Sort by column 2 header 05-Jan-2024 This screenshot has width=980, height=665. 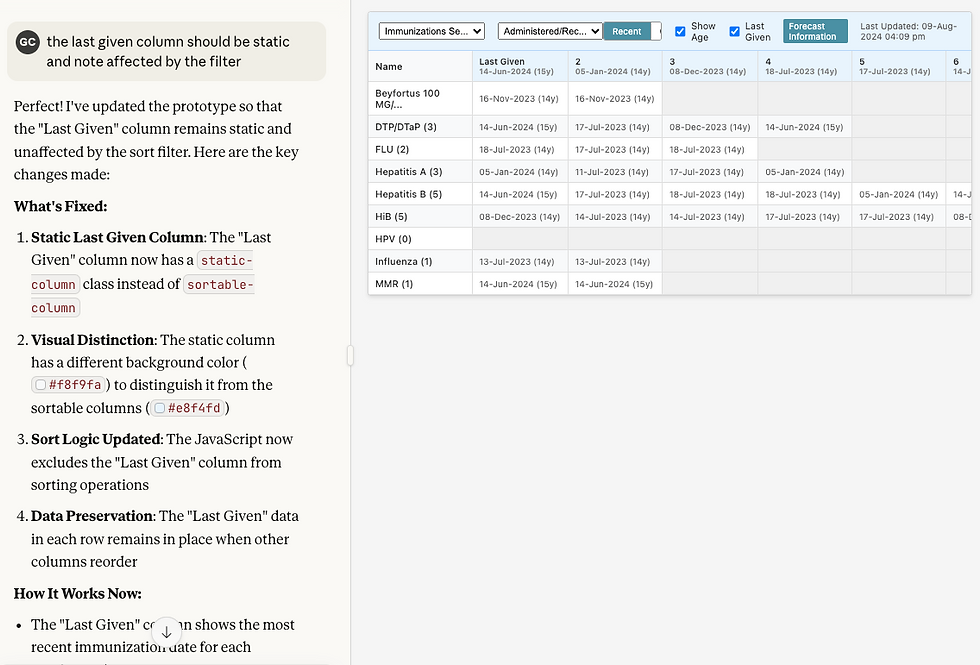click(x=615, y=66)
